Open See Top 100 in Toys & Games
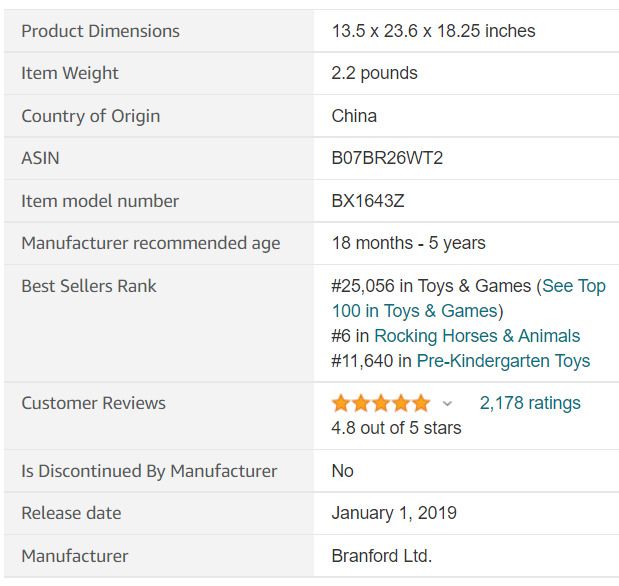Viewport: 619px width, 586px height. (x=469, y=298)
